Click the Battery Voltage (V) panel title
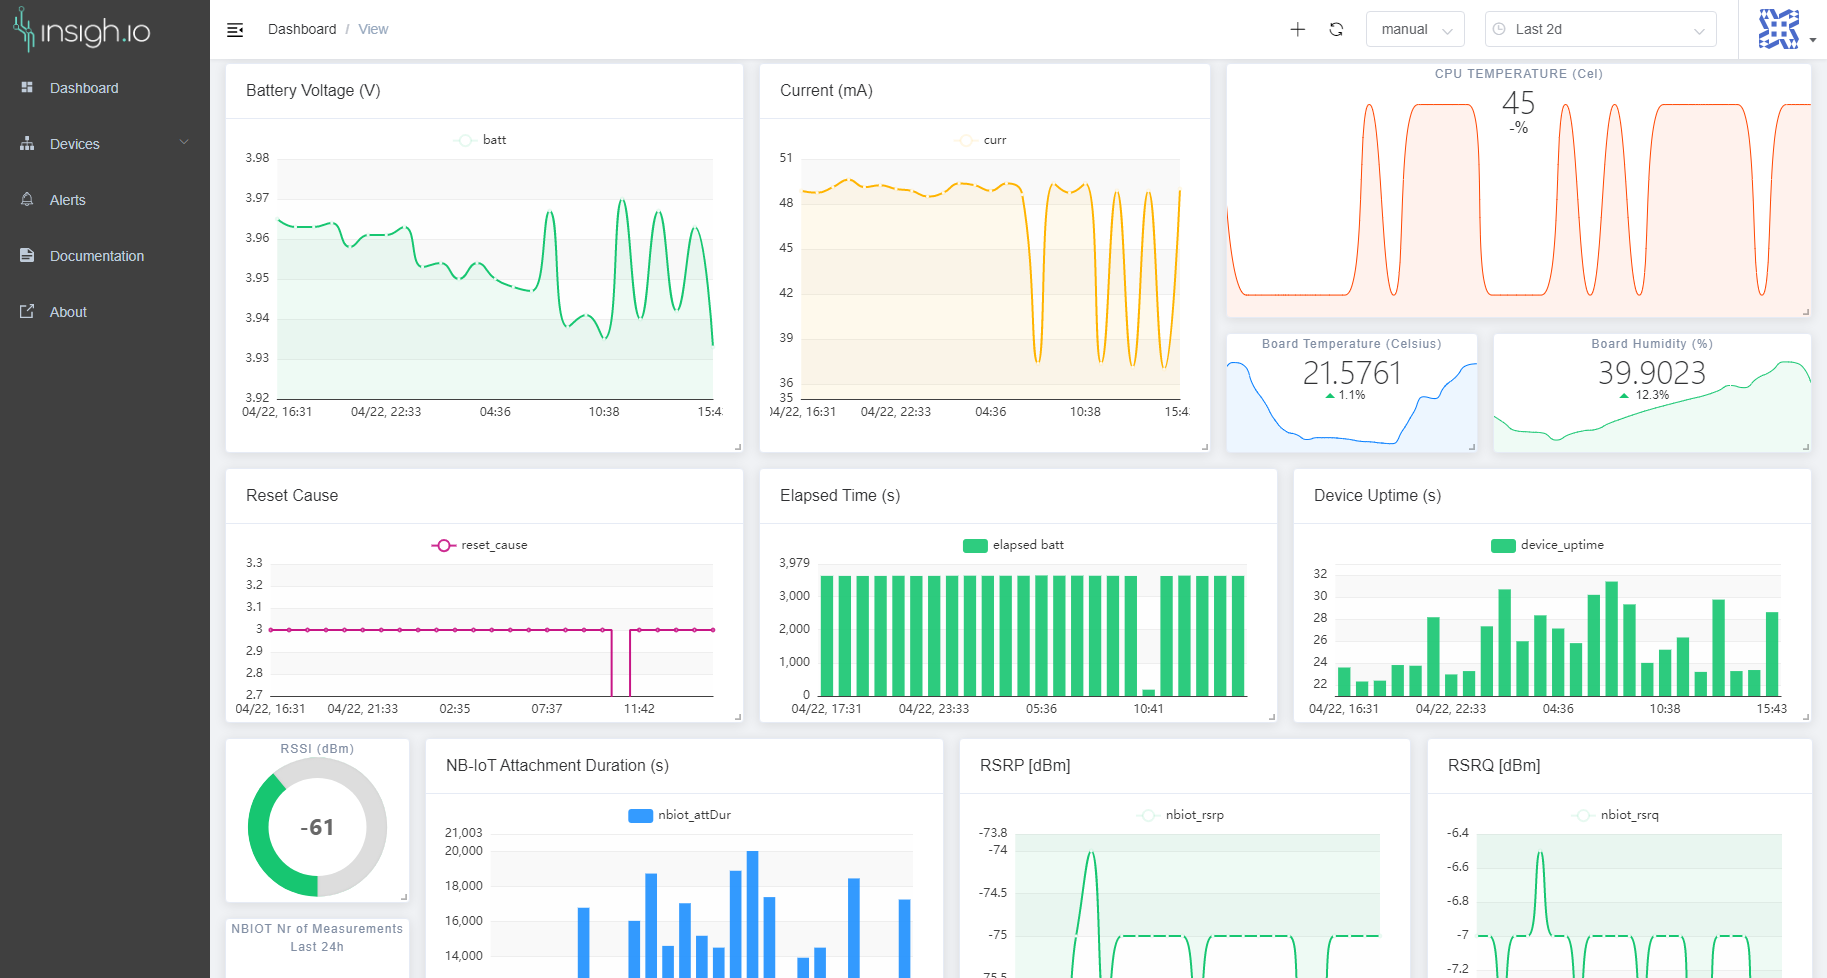Image resolution: width=1827 pixels, height=978 pixels. coord(313,90)
